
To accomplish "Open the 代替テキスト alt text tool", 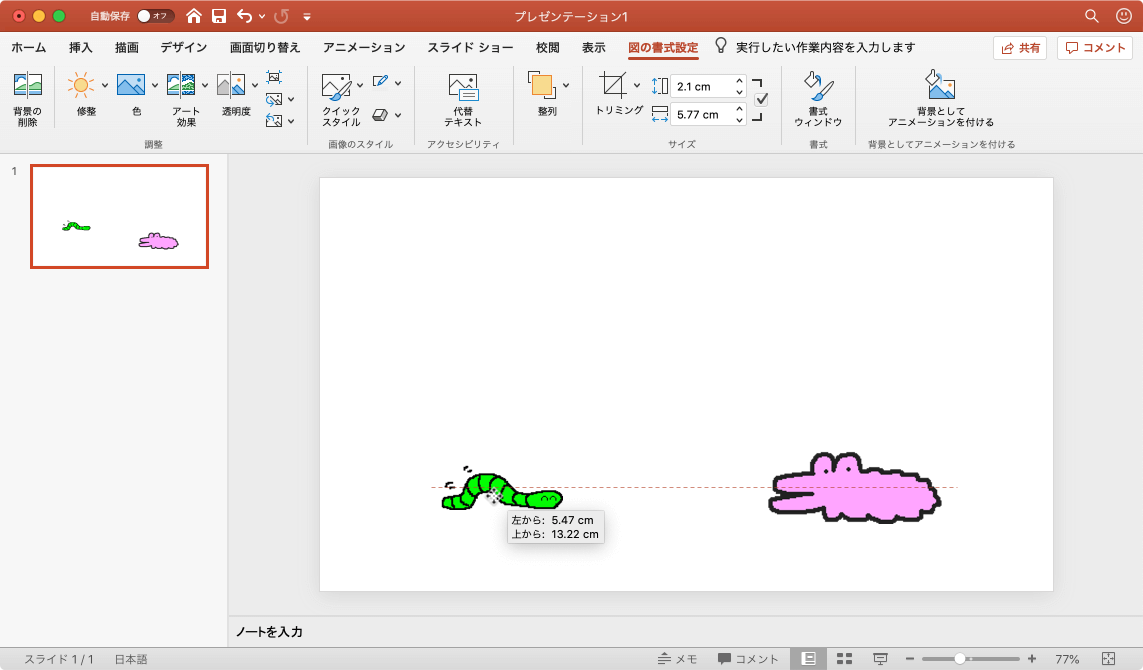I will 462,88.
